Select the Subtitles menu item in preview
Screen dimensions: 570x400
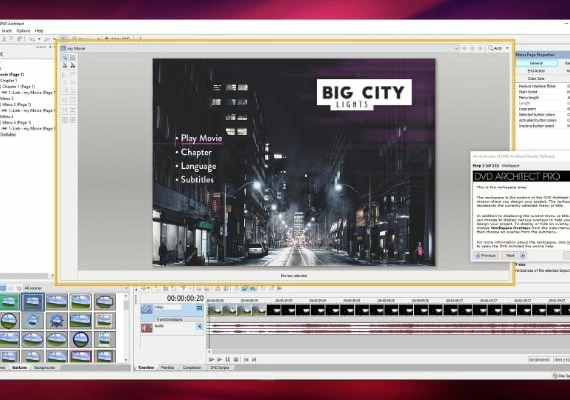point(197,180)
